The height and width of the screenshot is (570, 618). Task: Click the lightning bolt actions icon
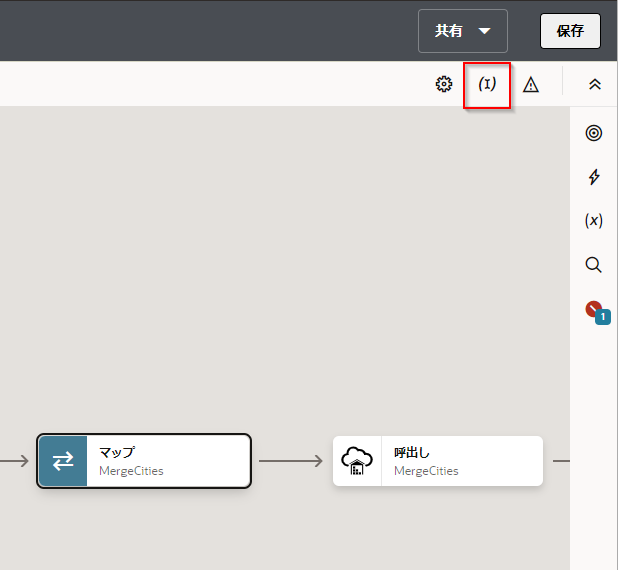594,177
